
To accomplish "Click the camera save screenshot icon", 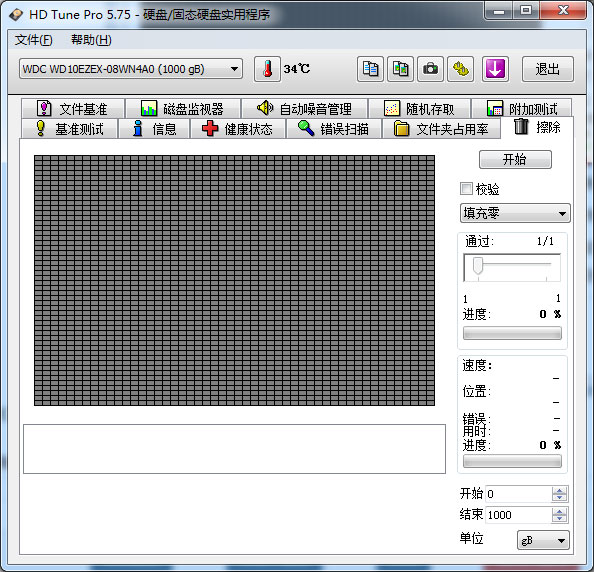I will pos(430,69).
